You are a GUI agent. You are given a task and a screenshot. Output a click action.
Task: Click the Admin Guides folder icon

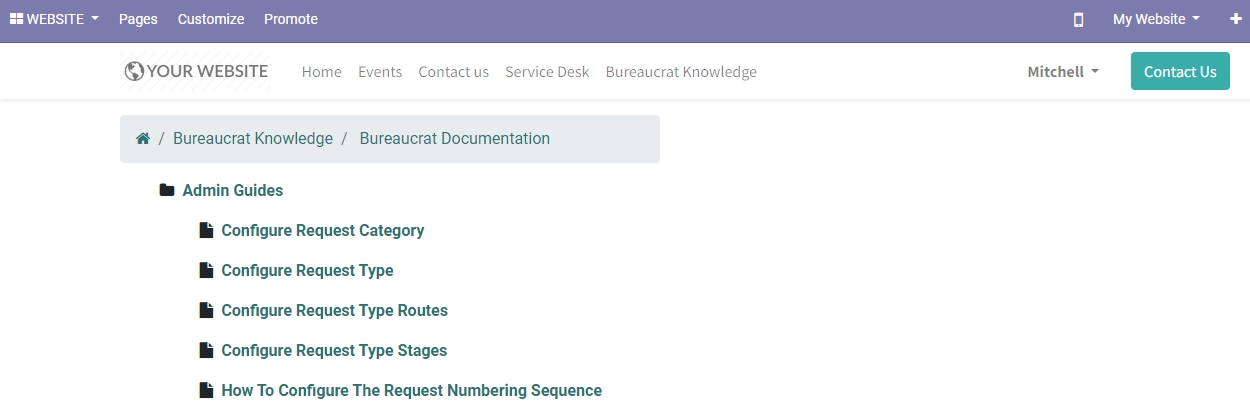167,190
